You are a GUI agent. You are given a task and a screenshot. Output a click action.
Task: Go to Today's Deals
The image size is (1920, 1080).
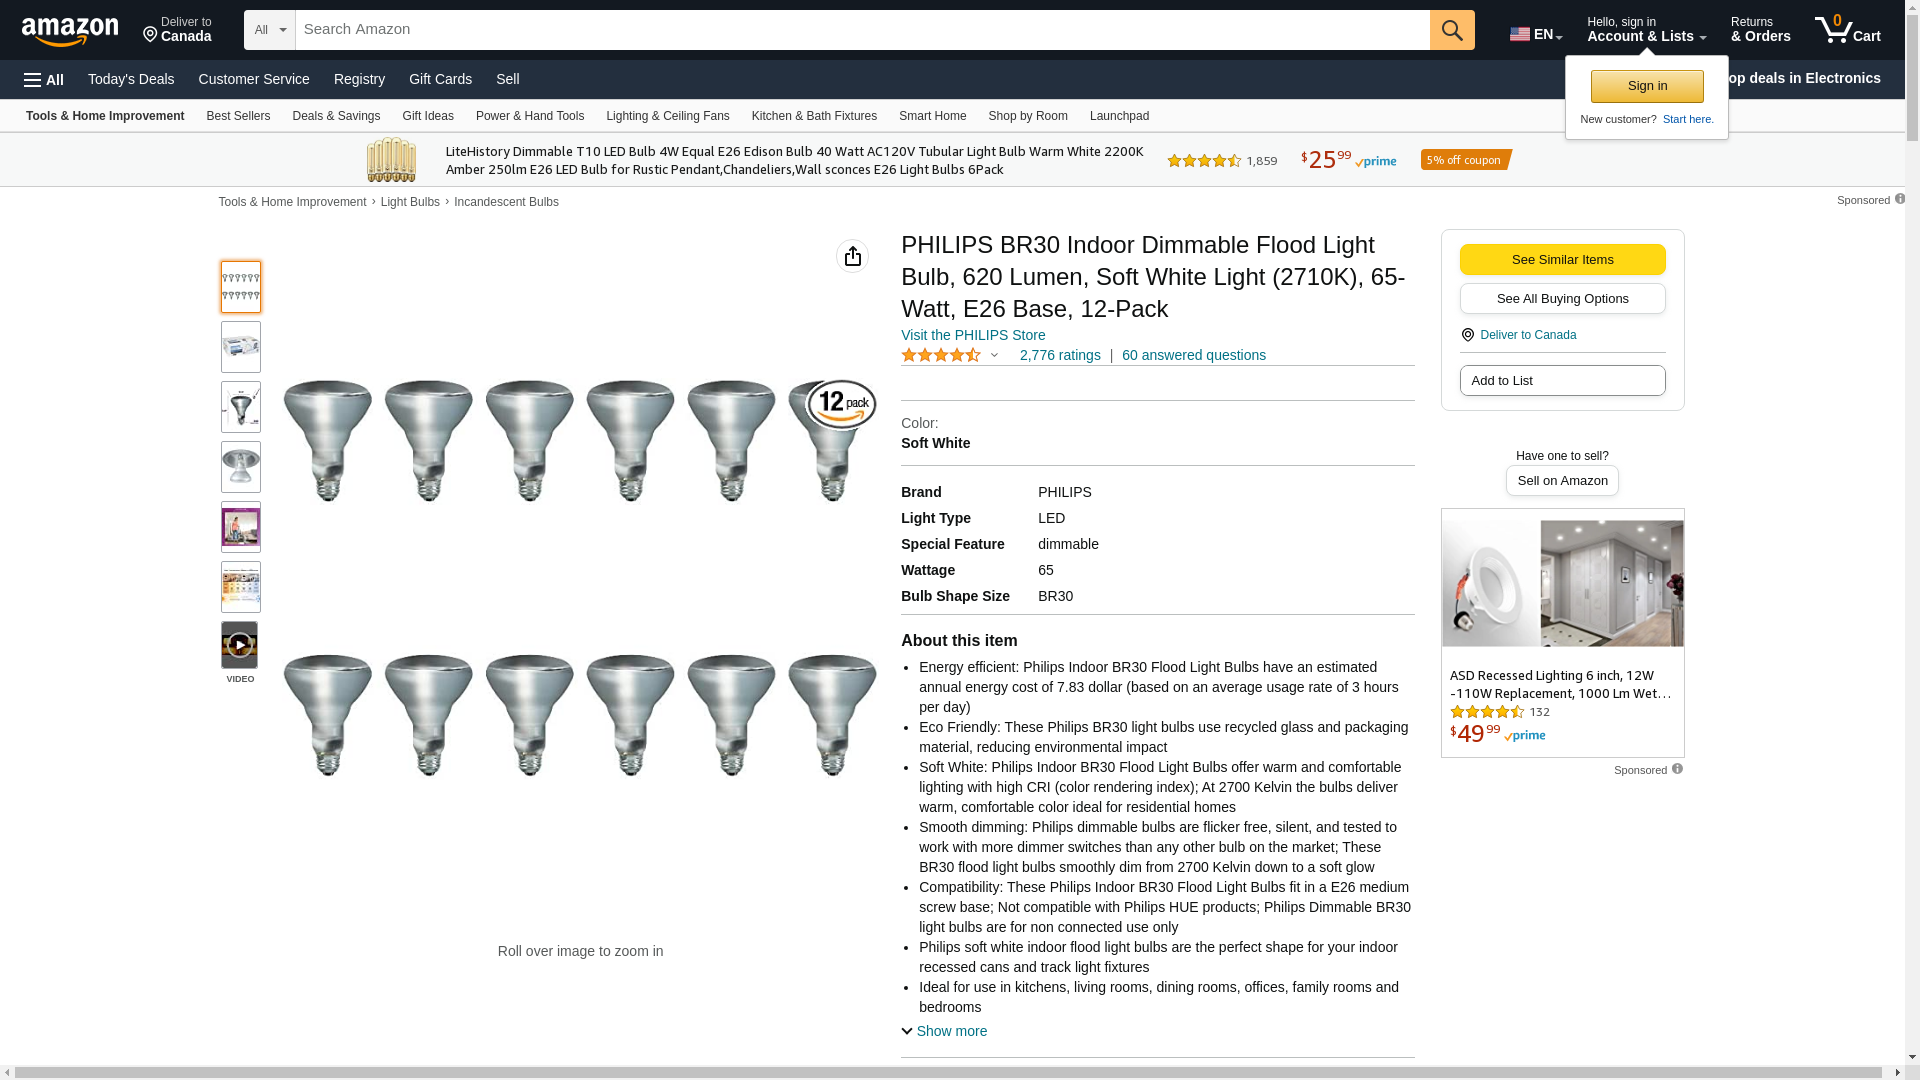[131, 79]
